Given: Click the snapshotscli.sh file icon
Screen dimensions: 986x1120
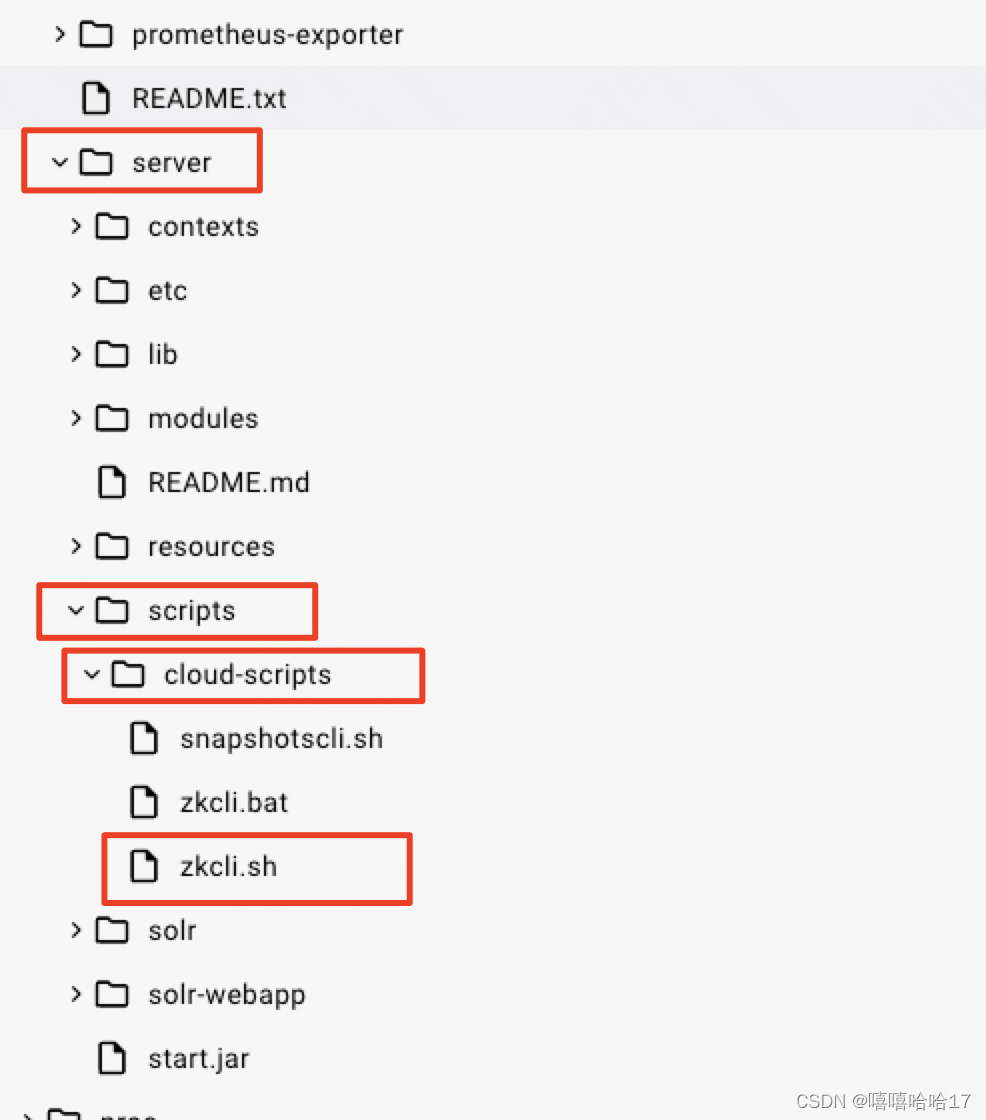Looking at the screenshot, I should [x=145, y=738].
